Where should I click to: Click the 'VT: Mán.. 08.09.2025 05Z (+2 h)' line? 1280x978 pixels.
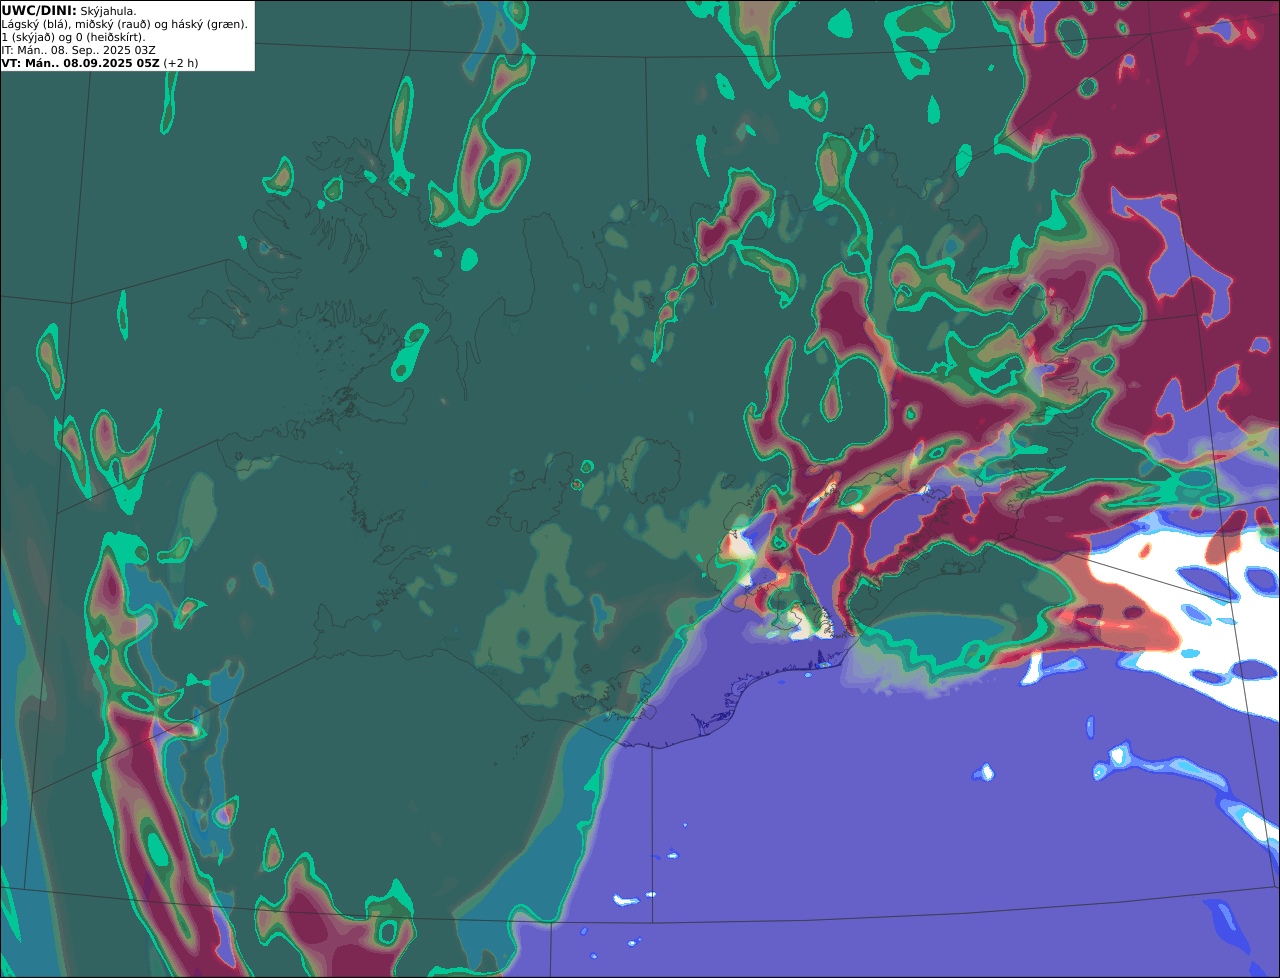[100, 63]
